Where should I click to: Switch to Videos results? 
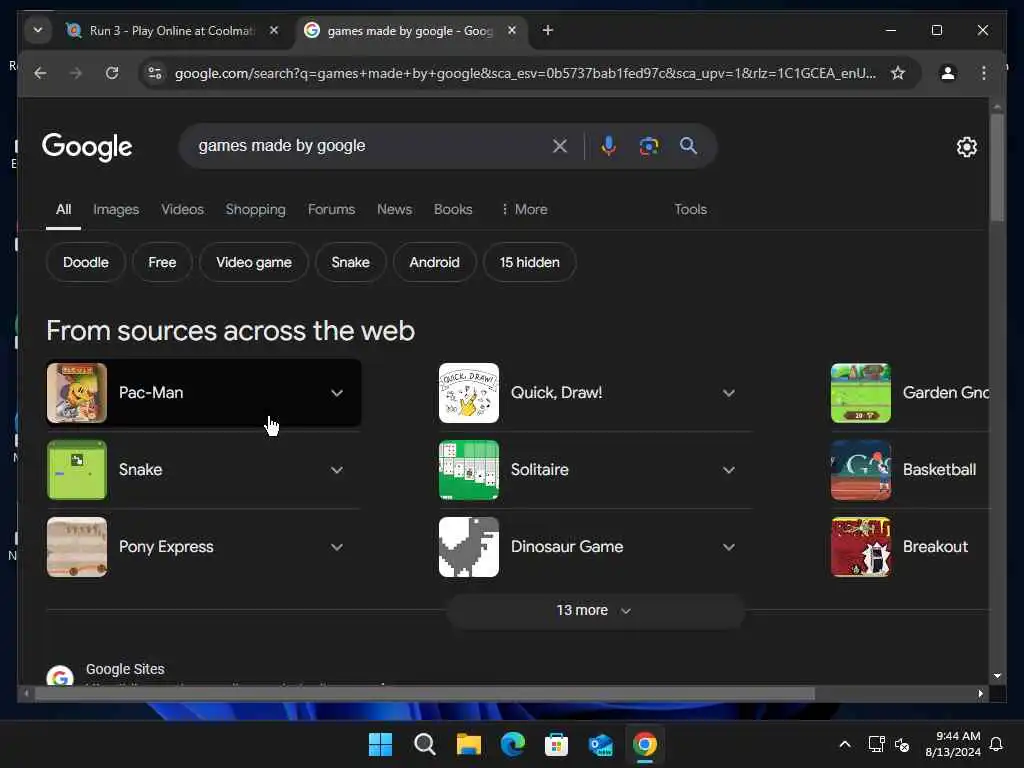point(182,210)
